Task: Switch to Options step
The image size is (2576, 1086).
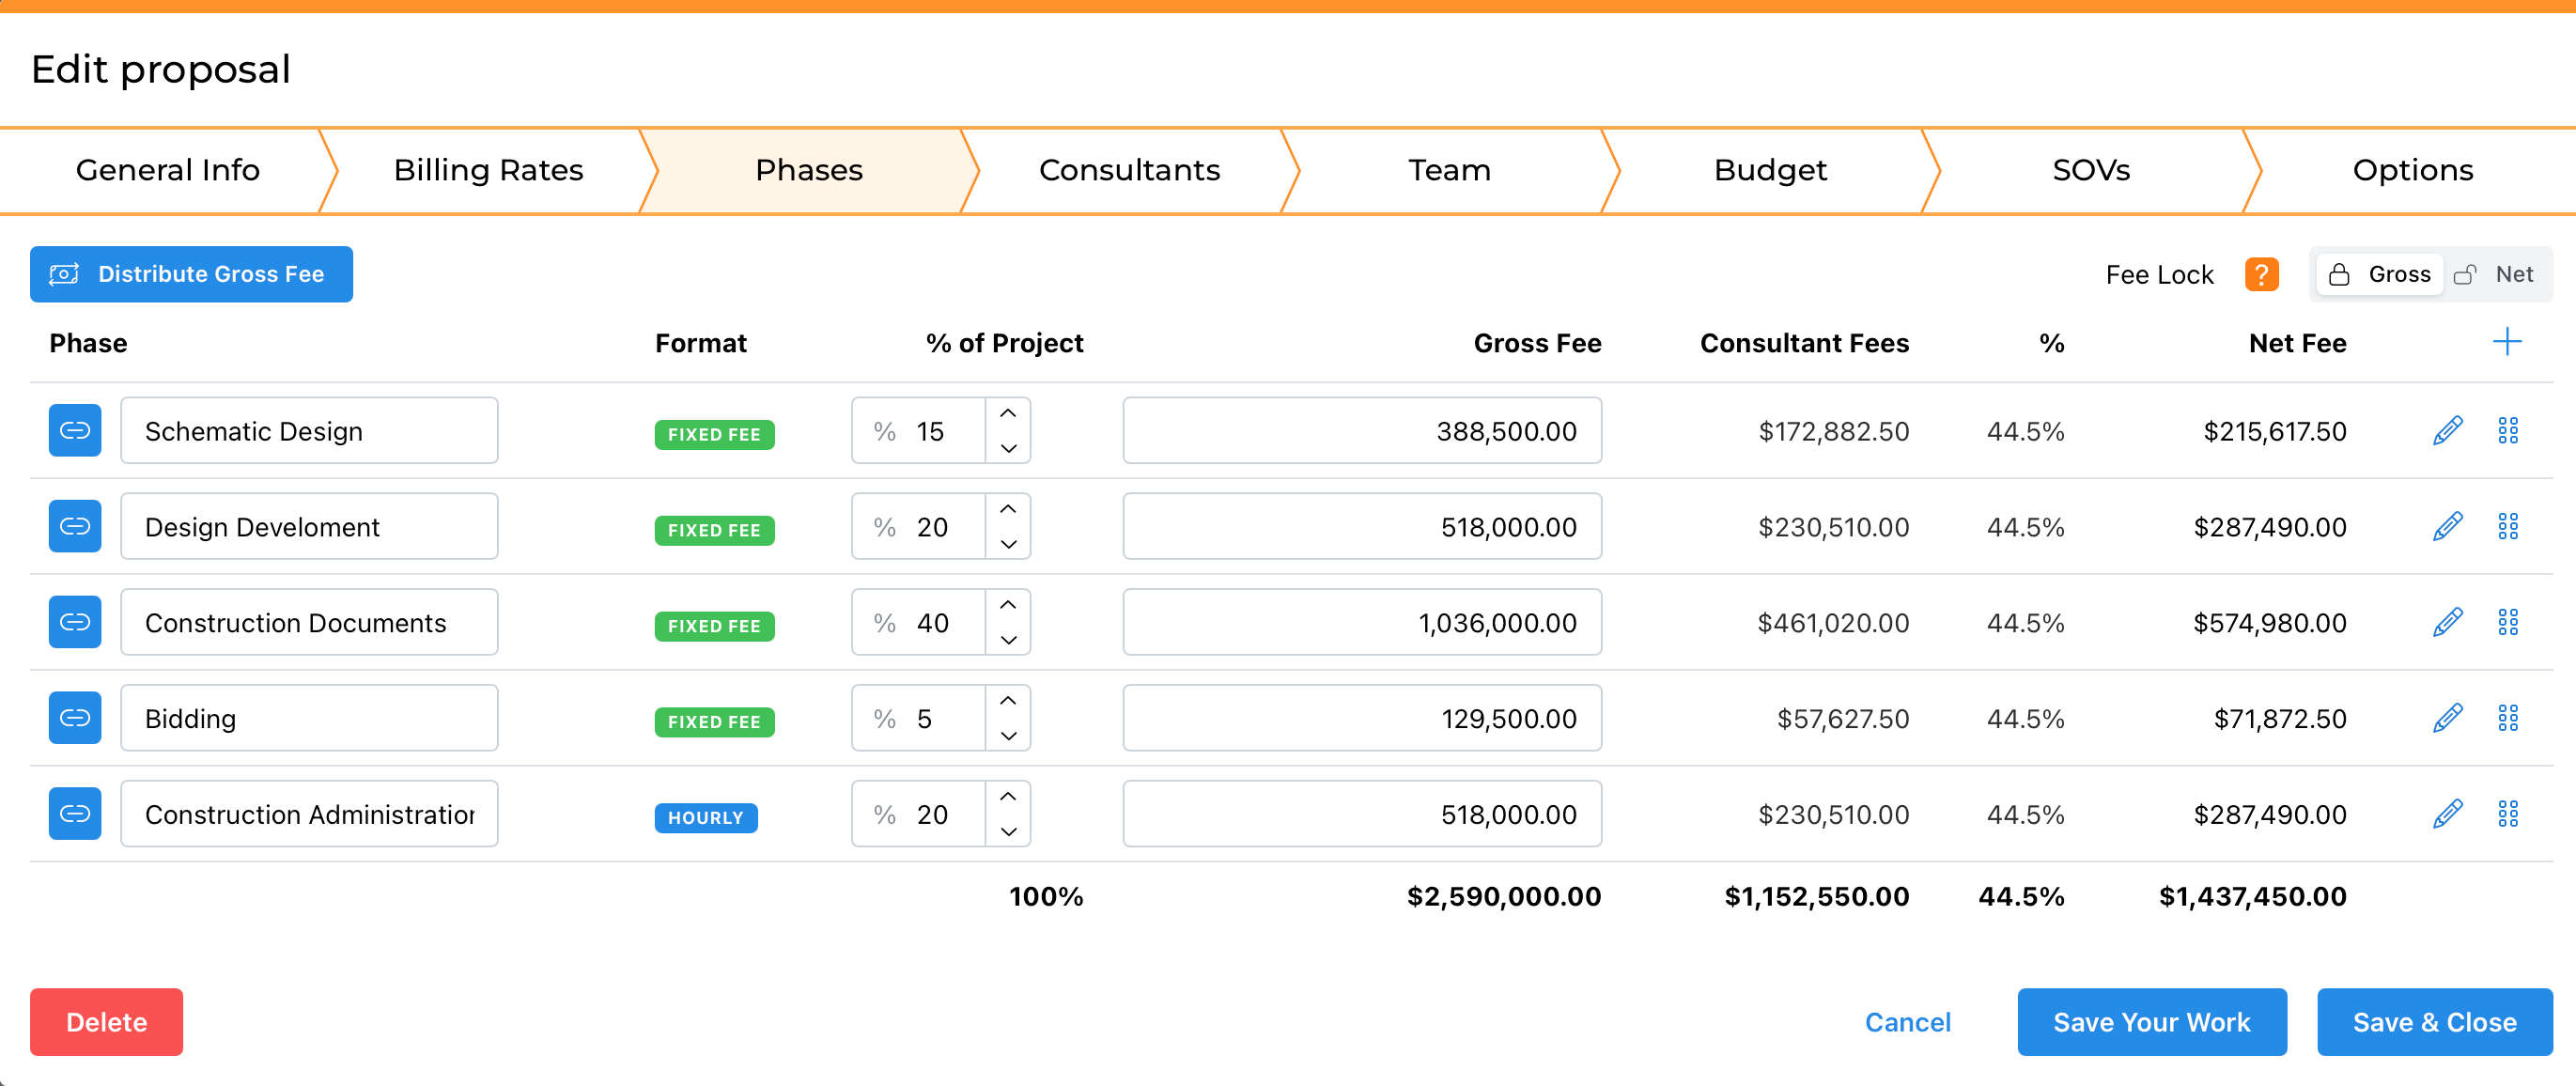Action: click(2412, 170)
